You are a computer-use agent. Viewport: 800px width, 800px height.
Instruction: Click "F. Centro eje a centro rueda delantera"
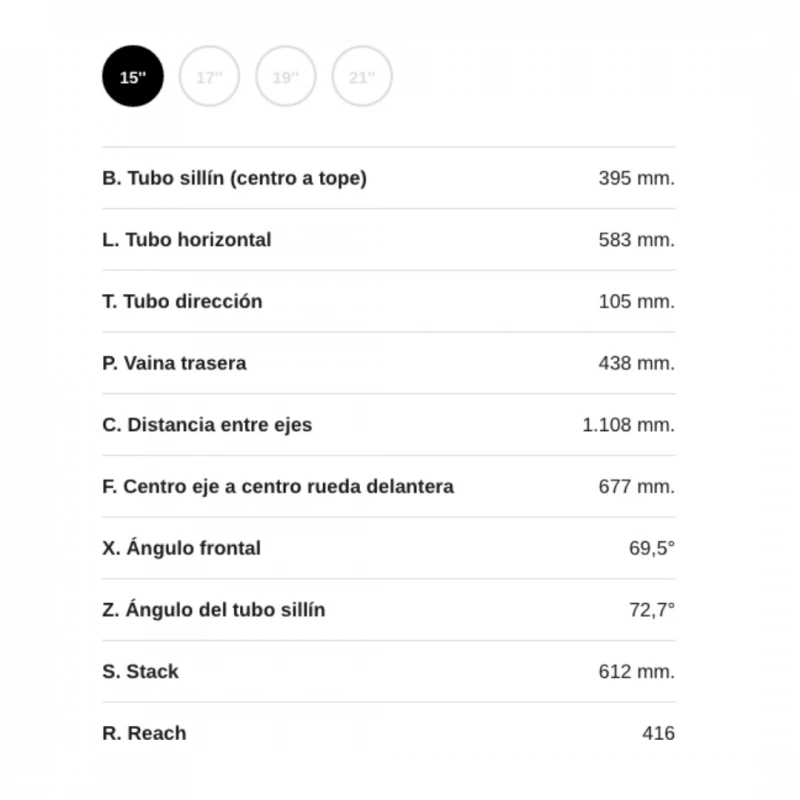(278, 487)
